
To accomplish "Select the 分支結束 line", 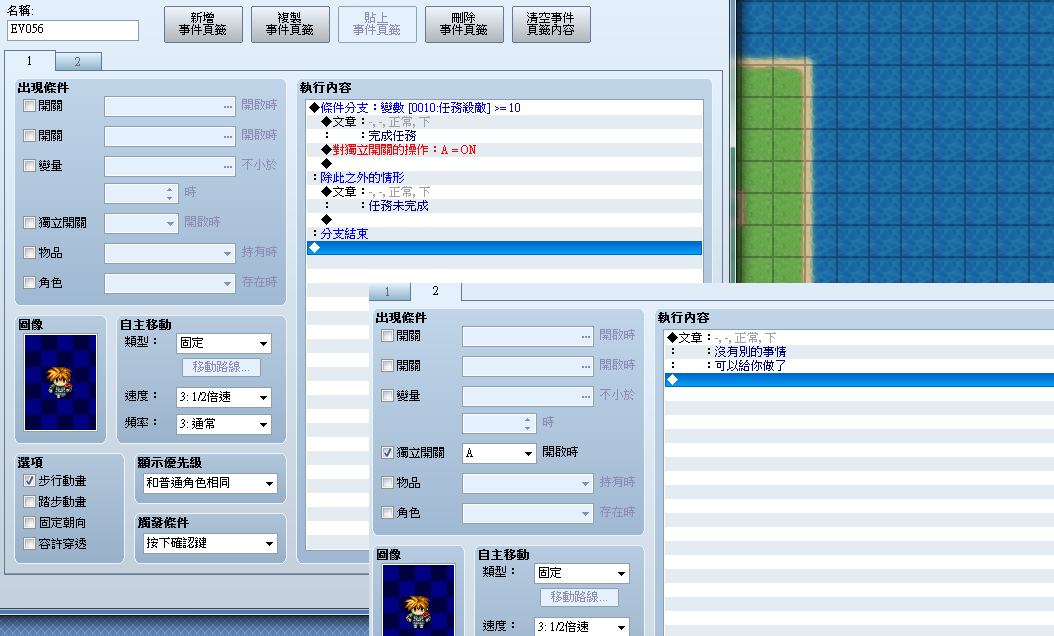I will point(505,234).
